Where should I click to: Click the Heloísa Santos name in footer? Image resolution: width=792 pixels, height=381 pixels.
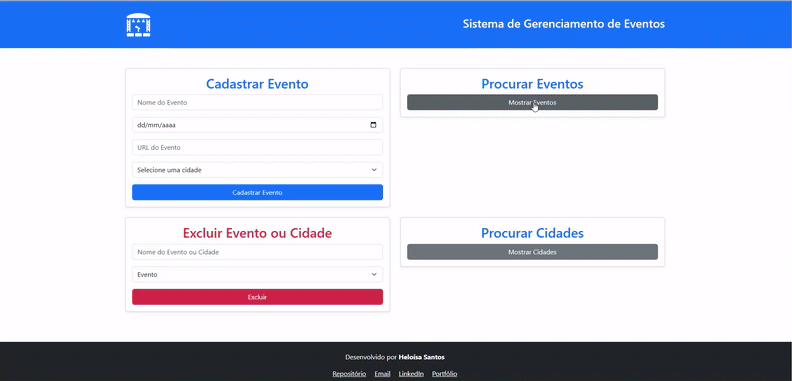click(422, 357)
